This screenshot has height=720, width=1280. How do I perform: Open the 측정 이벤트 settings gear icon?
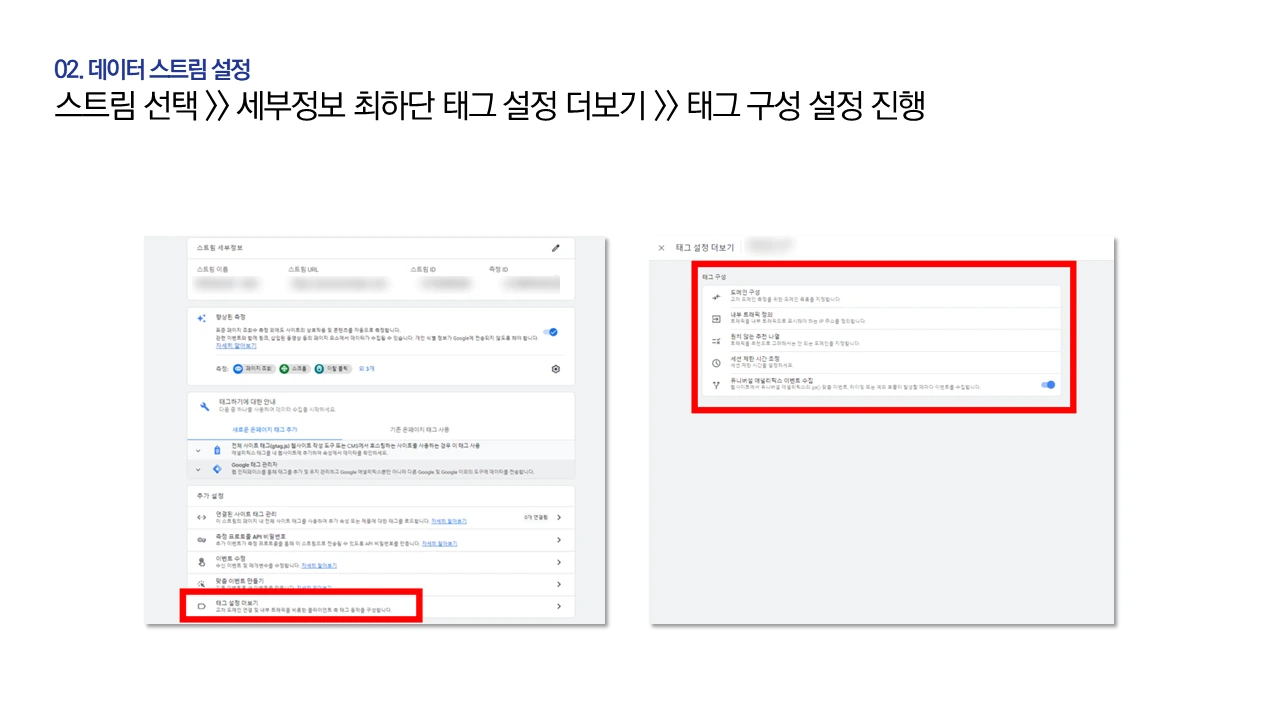[555, 369]
